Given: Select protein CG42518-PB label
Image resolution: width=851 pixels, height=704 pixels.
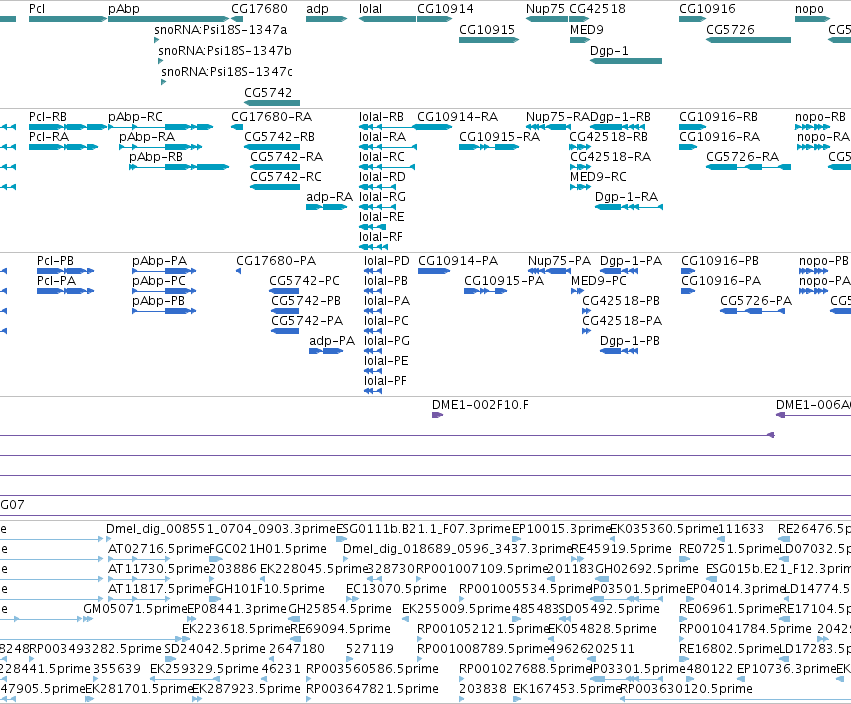Looking at the screenshot, I should (621, 301).
